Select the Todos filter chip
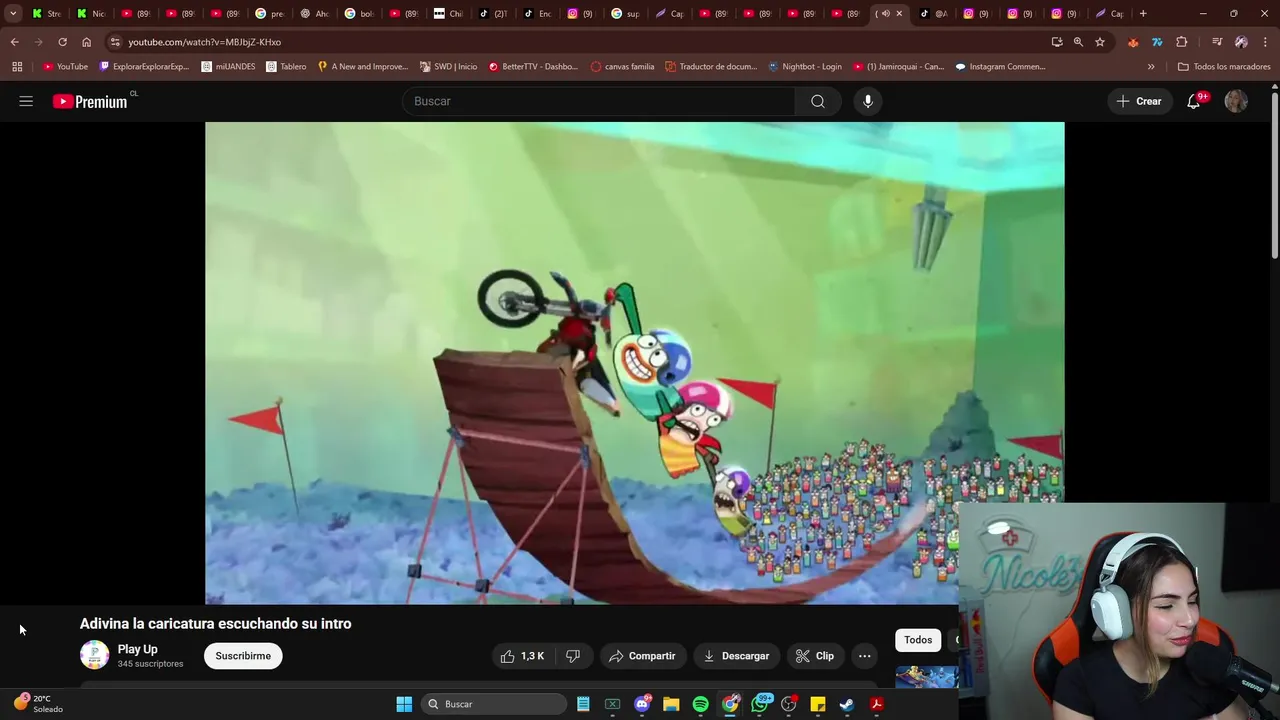The width and height of the screenshot is (1280, 720). pos(918,640)
